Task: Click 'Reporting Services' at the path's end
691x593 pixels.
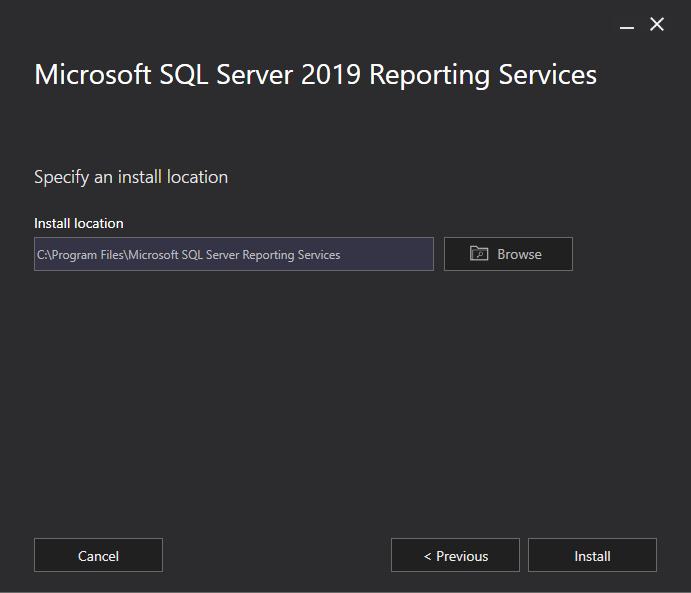Action: click(290, 255)
